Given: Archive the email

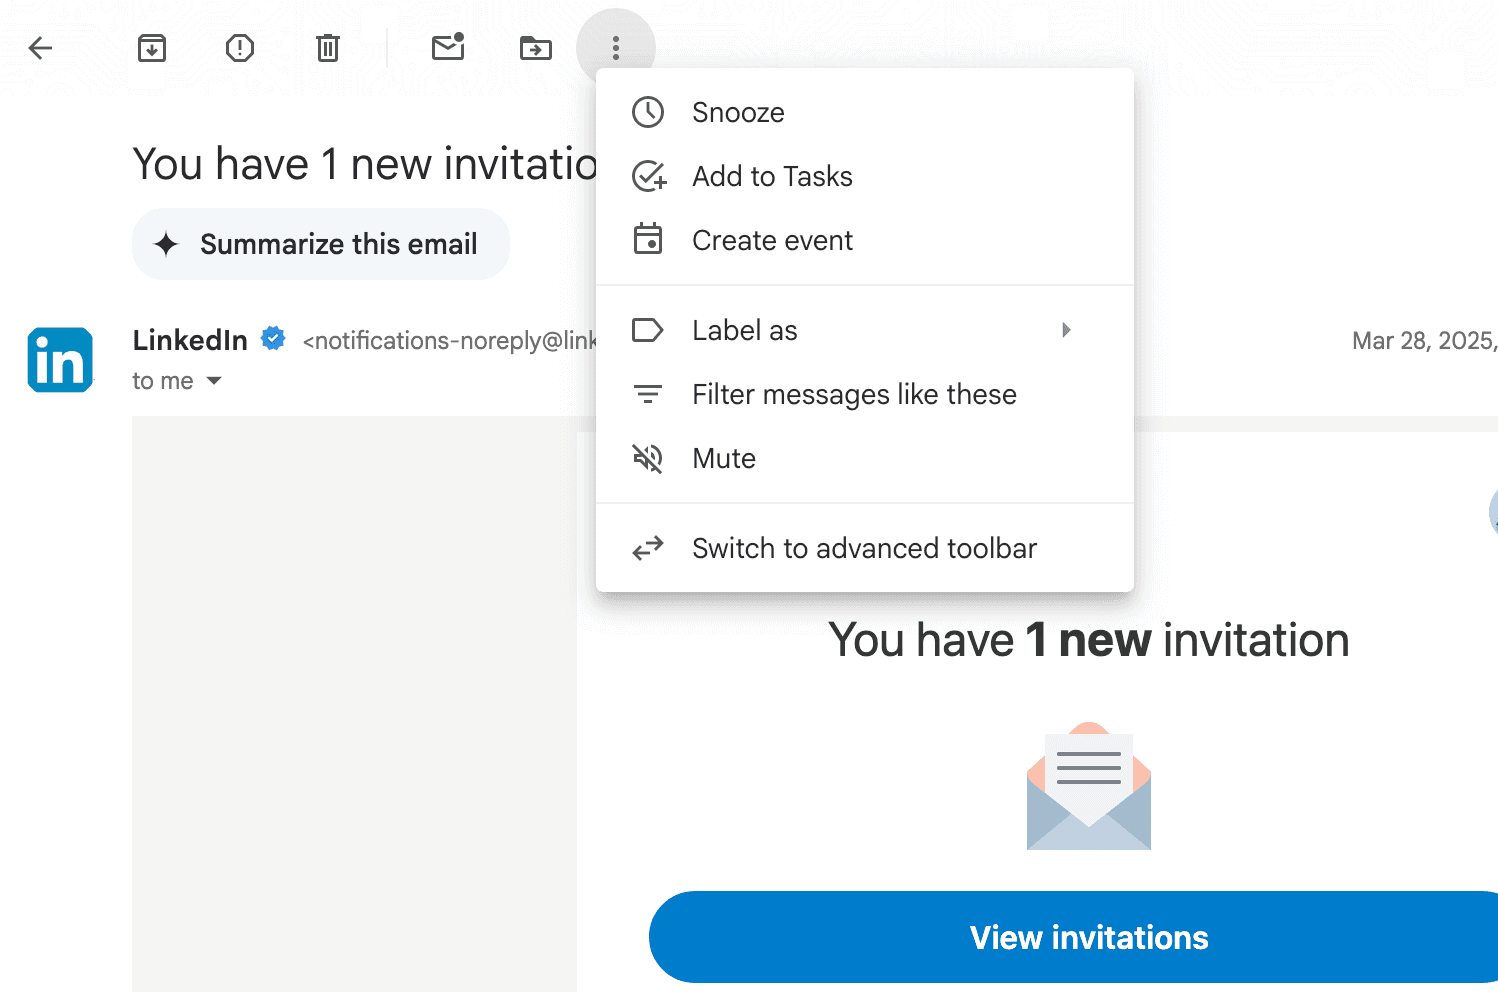Looking at the screenshot, I should [x=152, y=47].
